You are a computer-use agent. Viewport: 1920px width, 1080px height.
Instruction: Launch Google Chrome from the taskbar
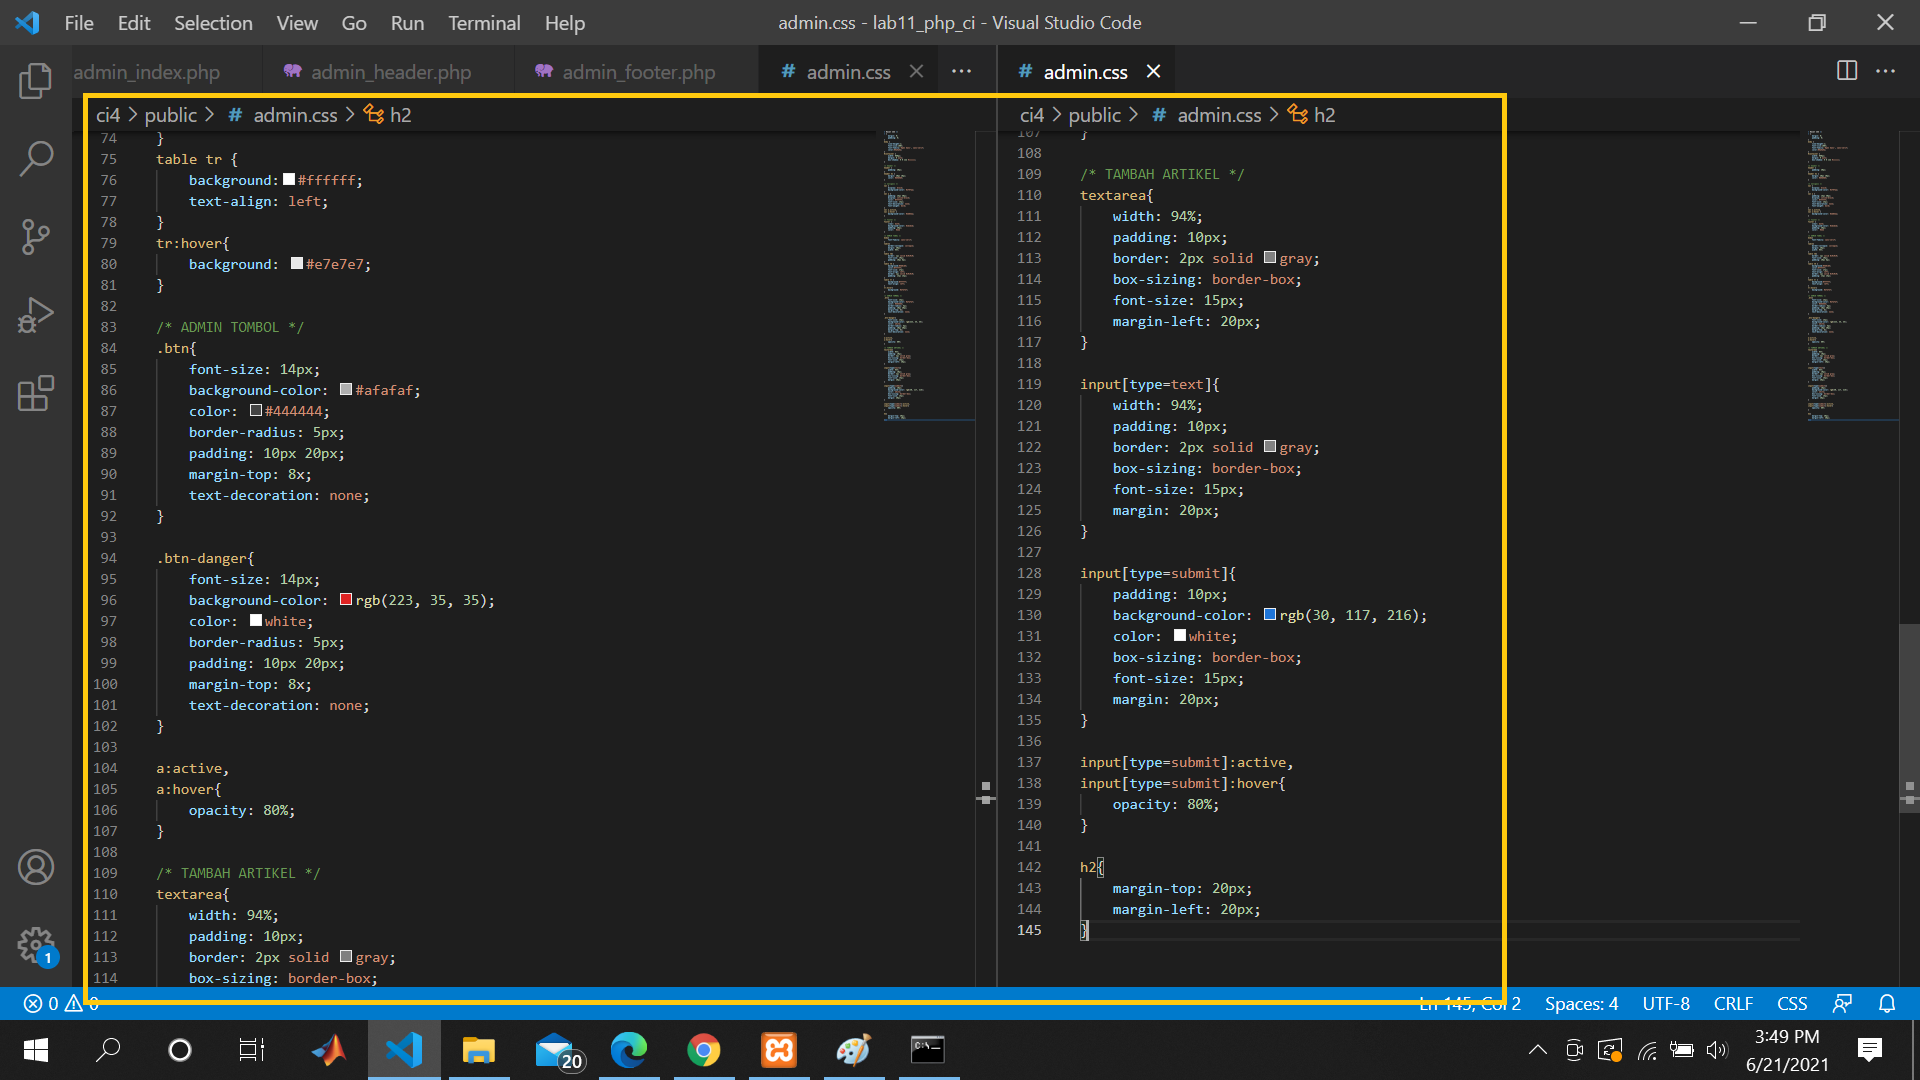tap(704, 1050)
